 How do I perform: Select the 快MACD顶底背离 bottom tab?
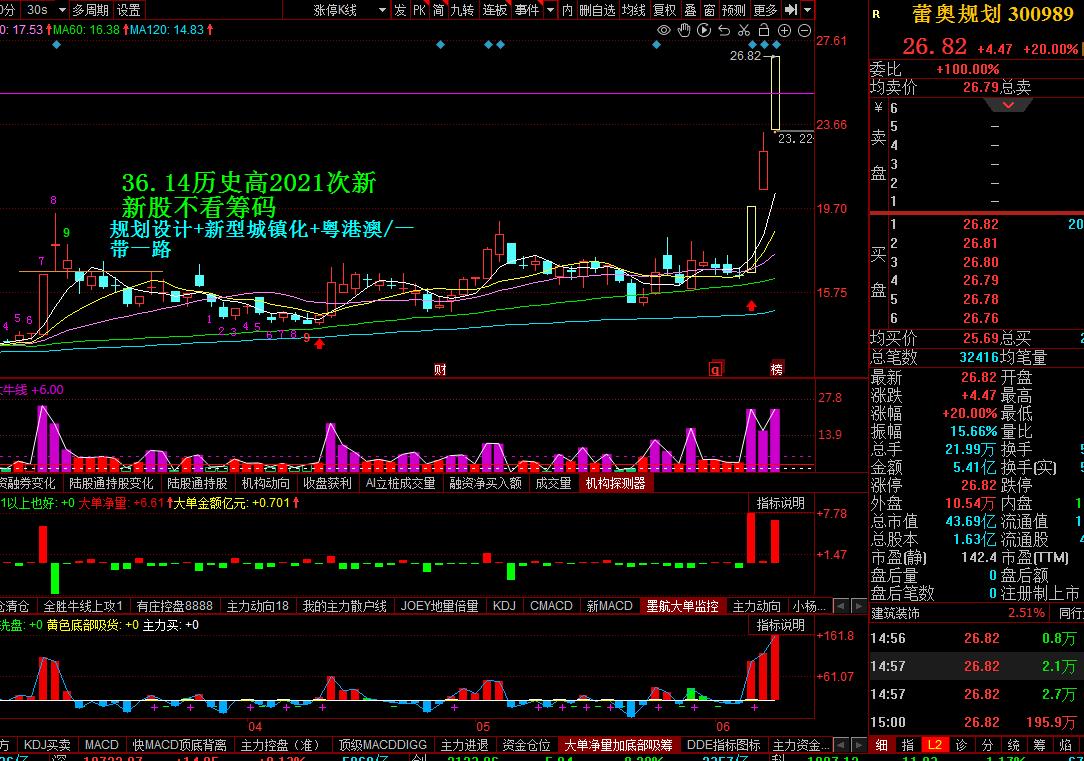click(179, 745)
